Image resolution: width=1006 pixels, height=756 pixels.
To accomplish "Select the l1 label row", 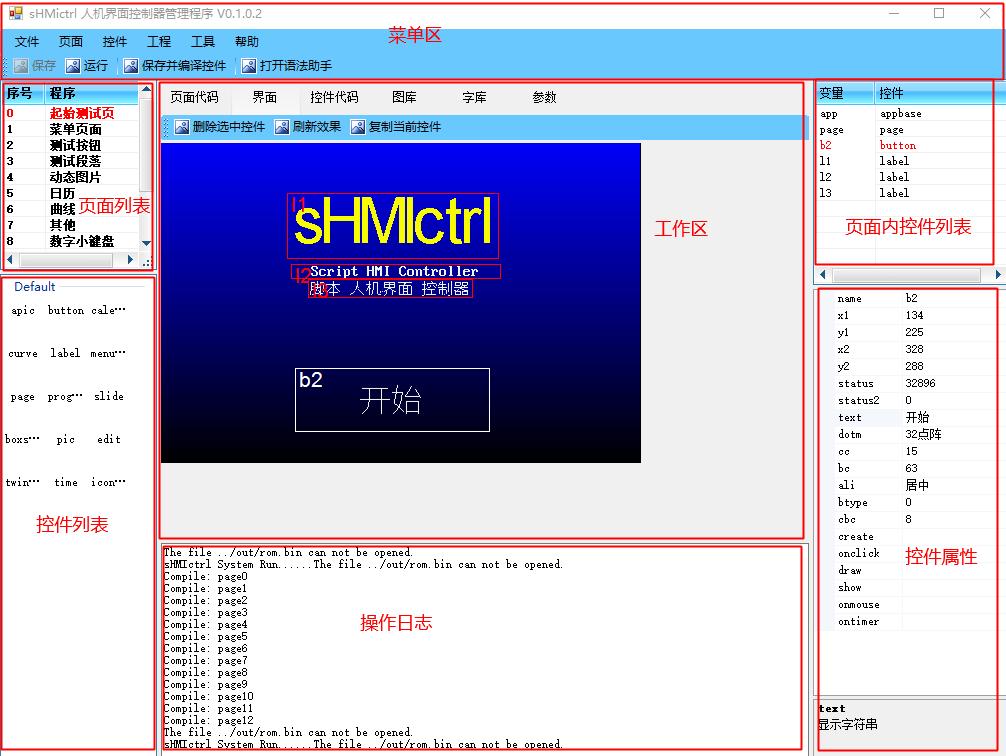I will pyautogui.click(x=905, y=161).
